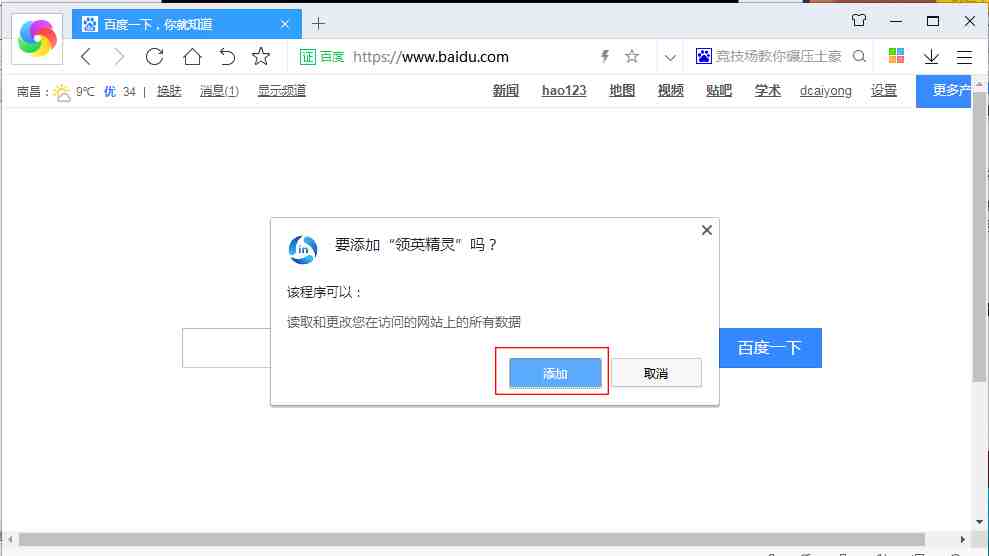
Task: Open the hao123 link
Action: click(x=564, y=91)
